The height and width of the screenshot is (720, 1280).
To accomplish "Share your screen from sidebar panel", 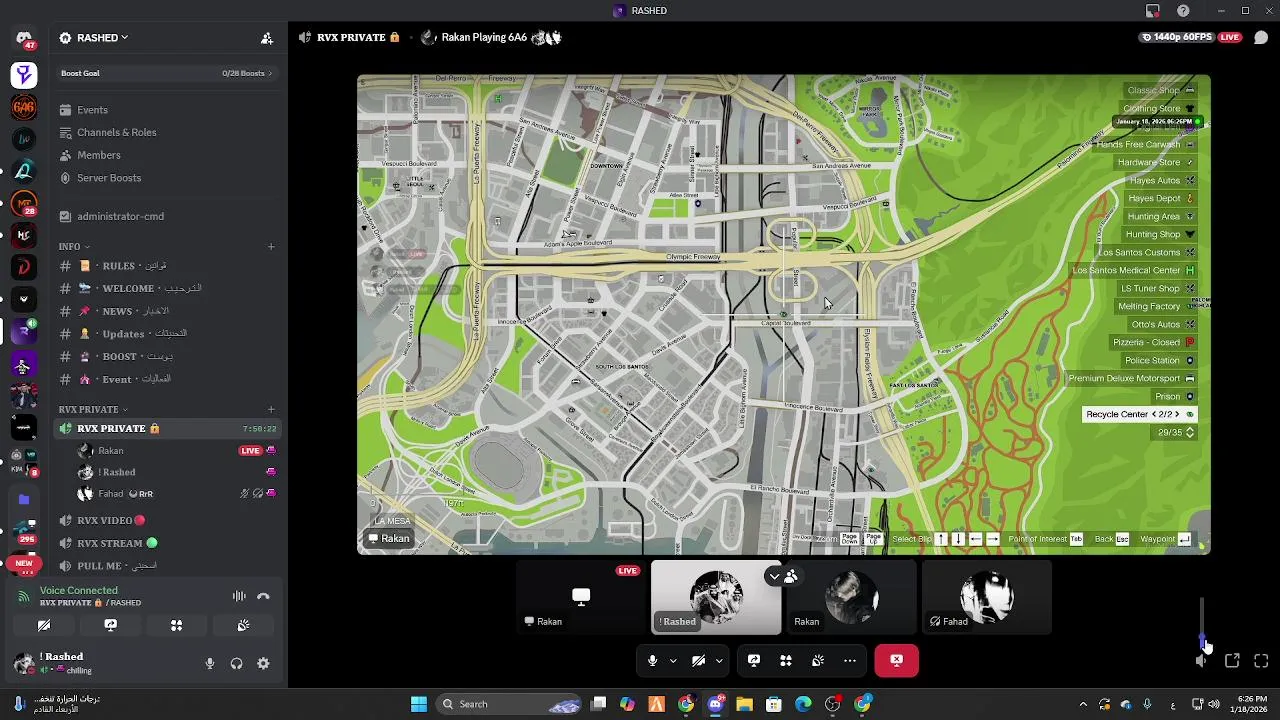I will point(111,625).
